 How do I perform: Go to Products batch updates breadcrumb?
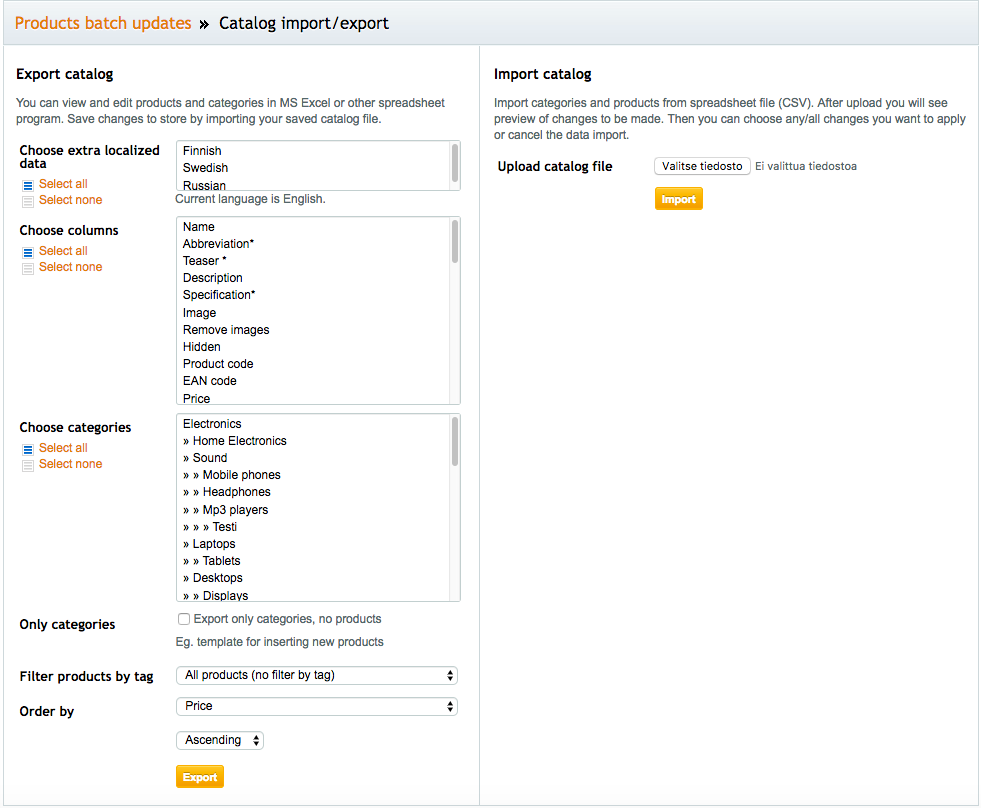point(103,23)
